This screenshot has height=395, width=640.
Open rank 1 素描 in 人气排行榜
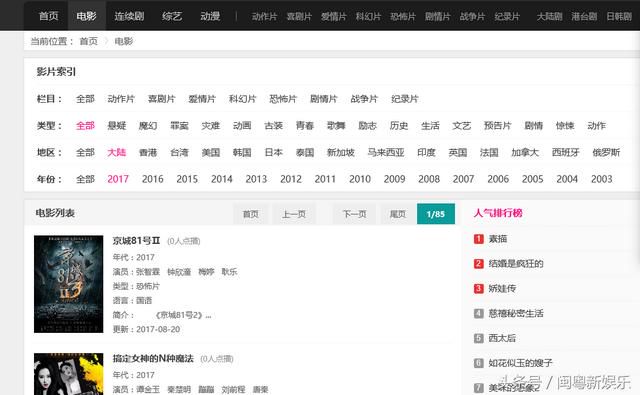point(498,239)
